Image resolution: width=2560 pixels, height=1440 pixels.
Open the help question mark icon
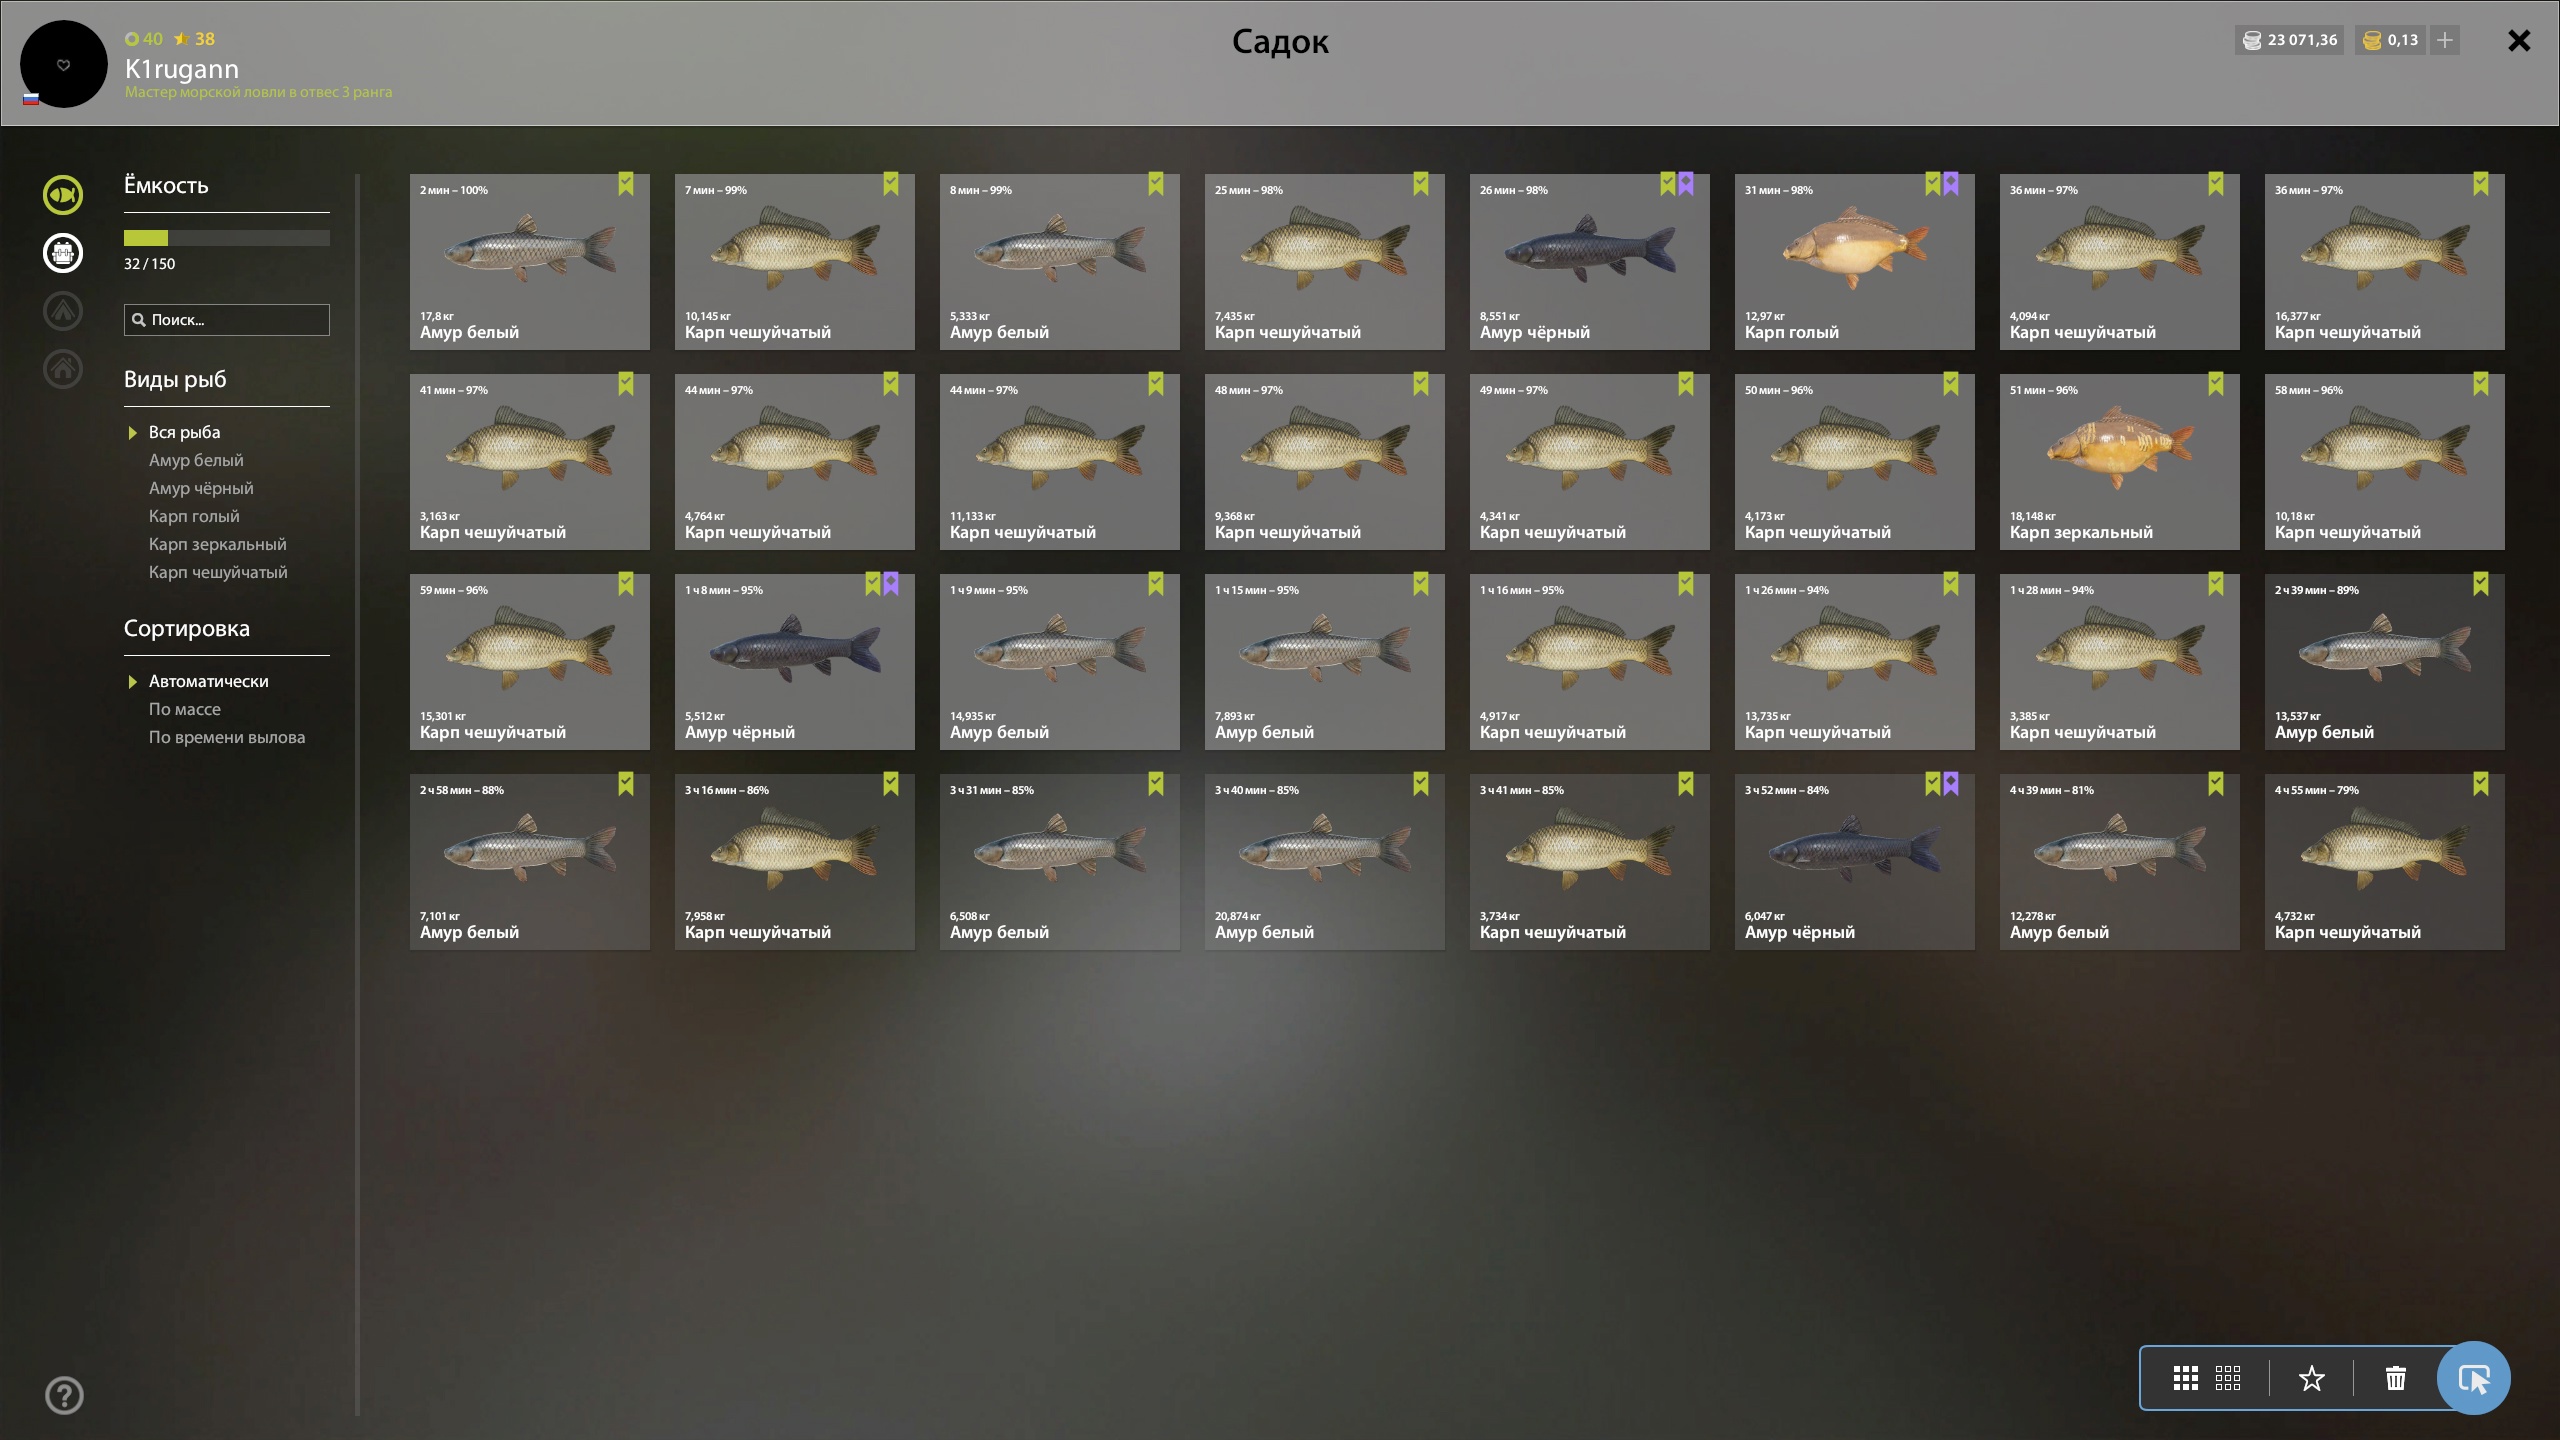point(64,1395)
